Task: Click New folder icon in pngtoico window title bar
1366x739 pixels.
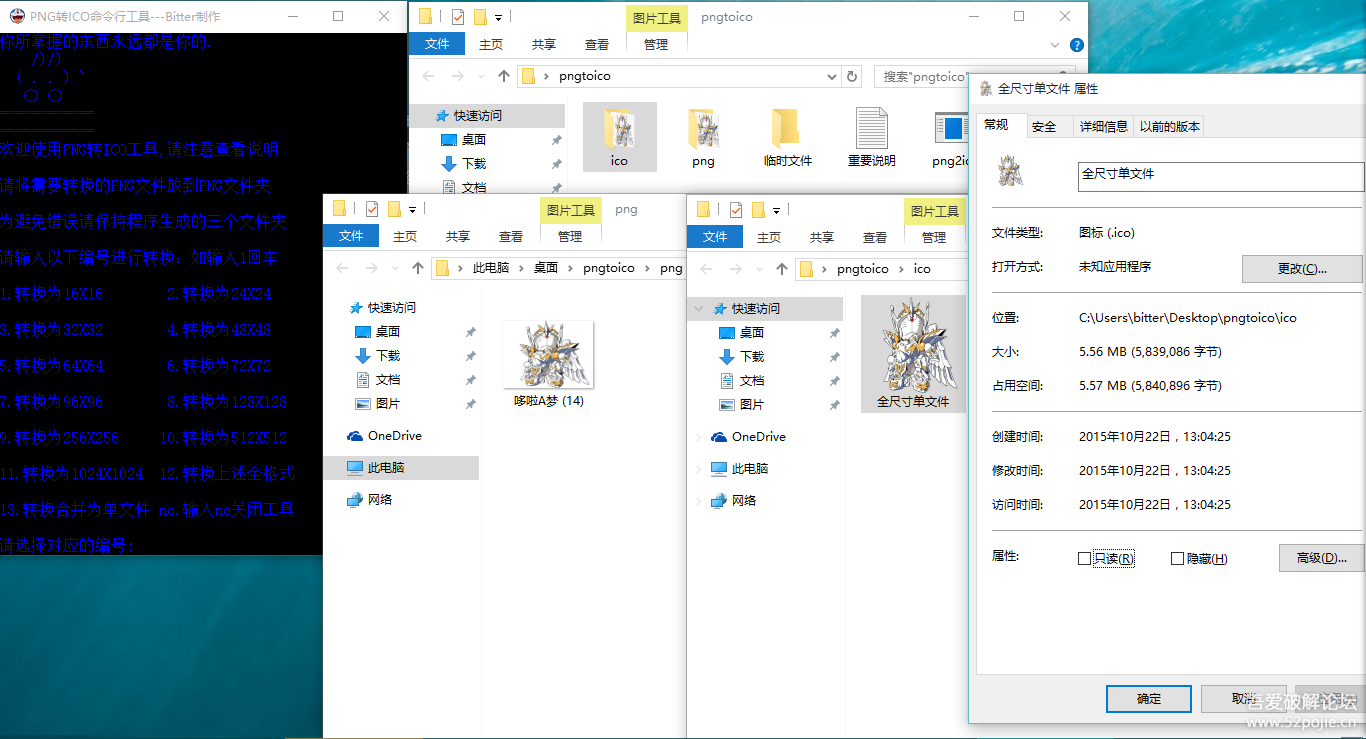Action: tap(480, 16)
